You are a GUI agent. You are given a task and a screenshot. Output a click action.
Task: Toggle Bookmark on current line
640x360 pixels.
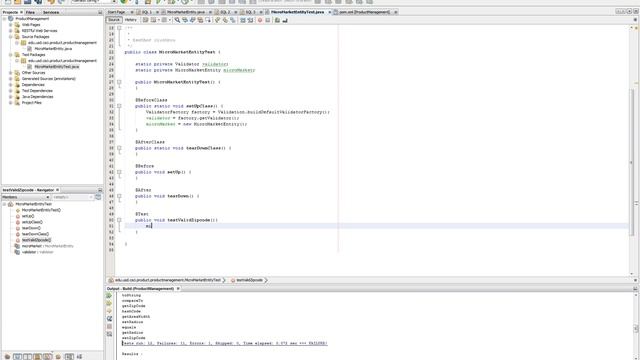233,20
